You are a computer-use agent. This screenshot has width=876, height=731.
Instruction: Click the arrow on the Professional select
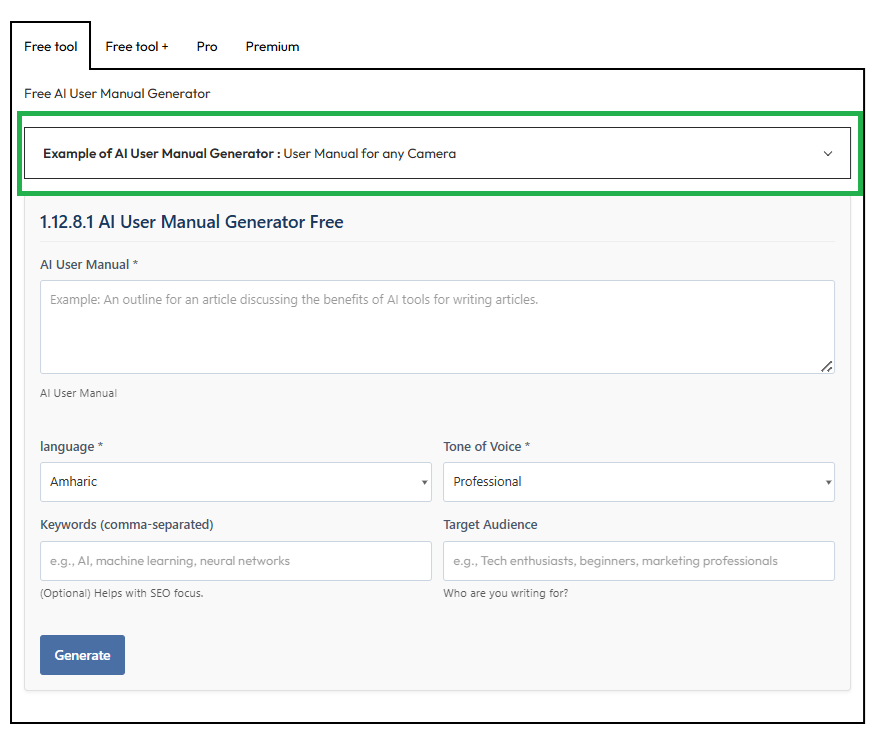(x=828, y=483)
